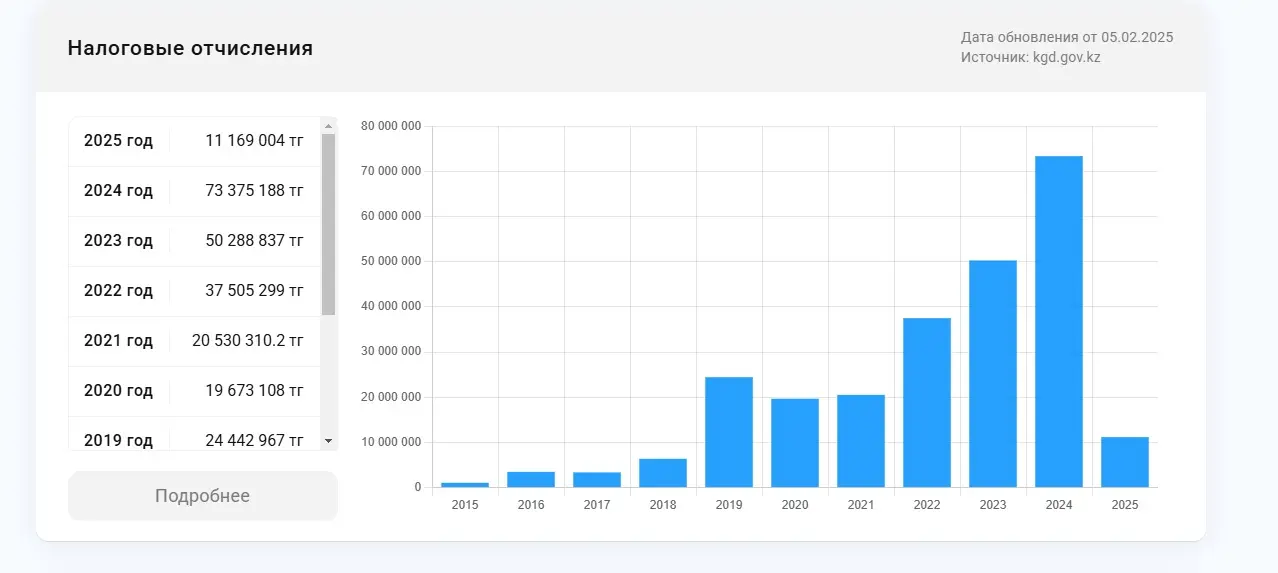This screenshot has width=1278, height=573.
Task: Click the 2024 x-axis label
Action: [x=1059, y=505]
